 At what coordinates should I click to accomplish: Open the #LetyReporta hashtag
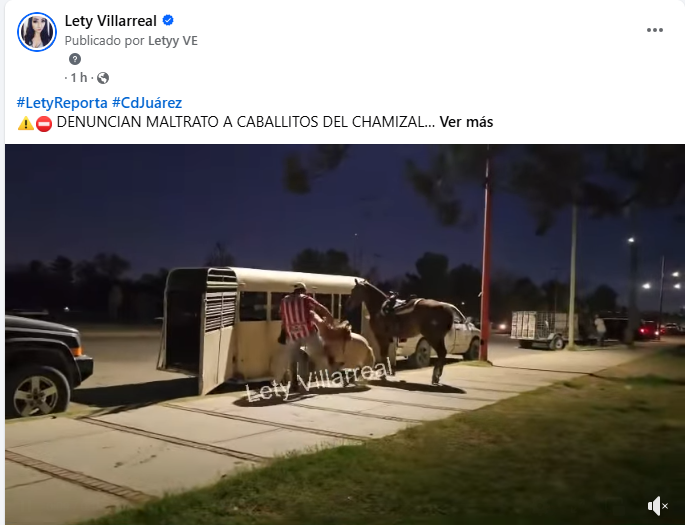(62, 103)
